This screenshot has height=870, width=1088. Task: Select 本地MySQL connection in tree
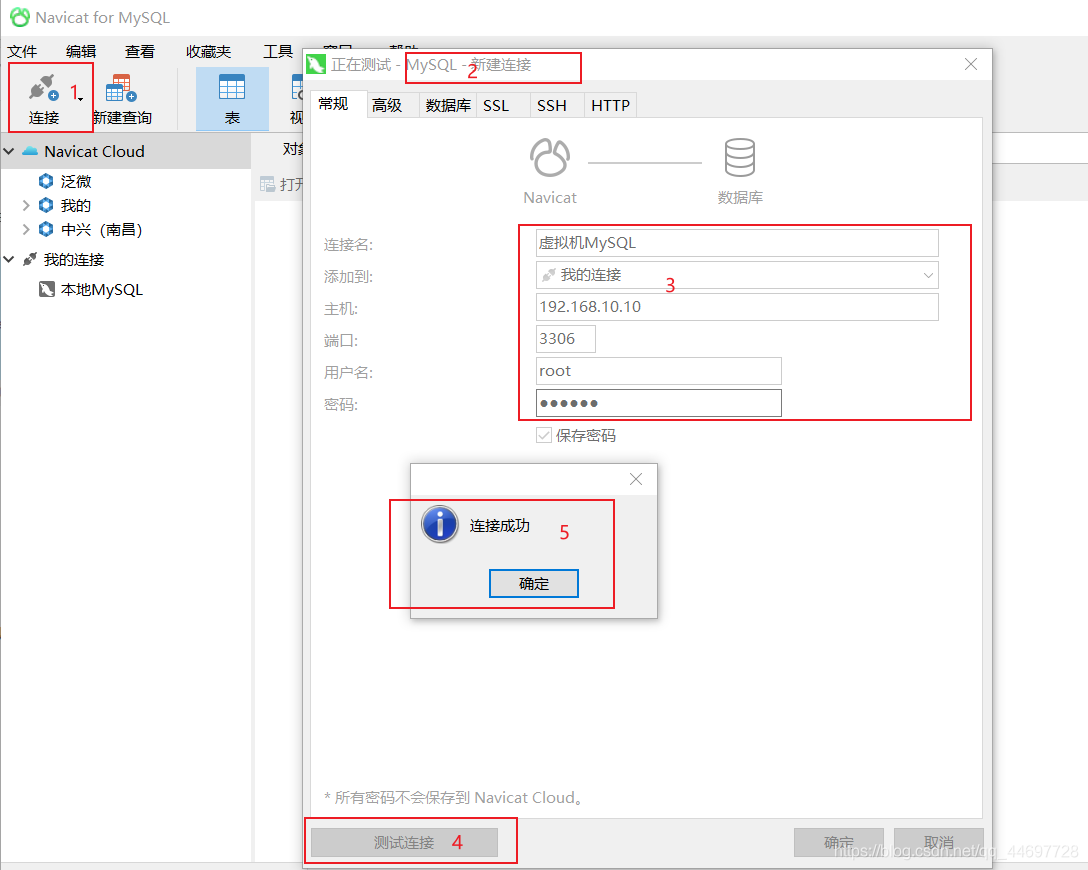102,289
